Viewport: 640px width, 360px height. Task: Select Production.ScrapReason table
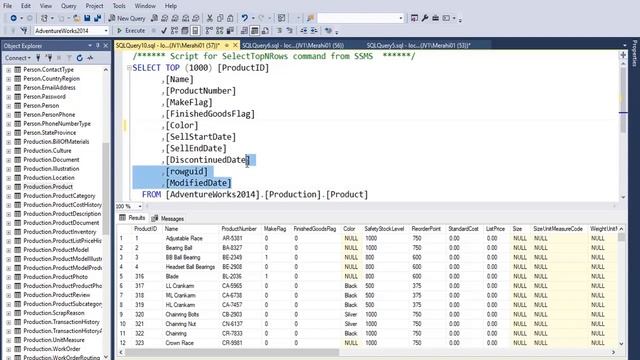[54, 313]
